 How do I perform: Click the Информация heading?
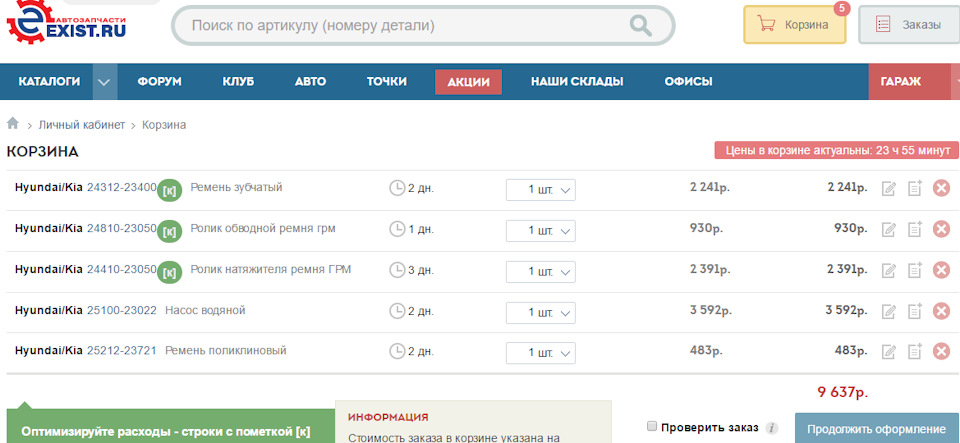click(x=388, y=417)
